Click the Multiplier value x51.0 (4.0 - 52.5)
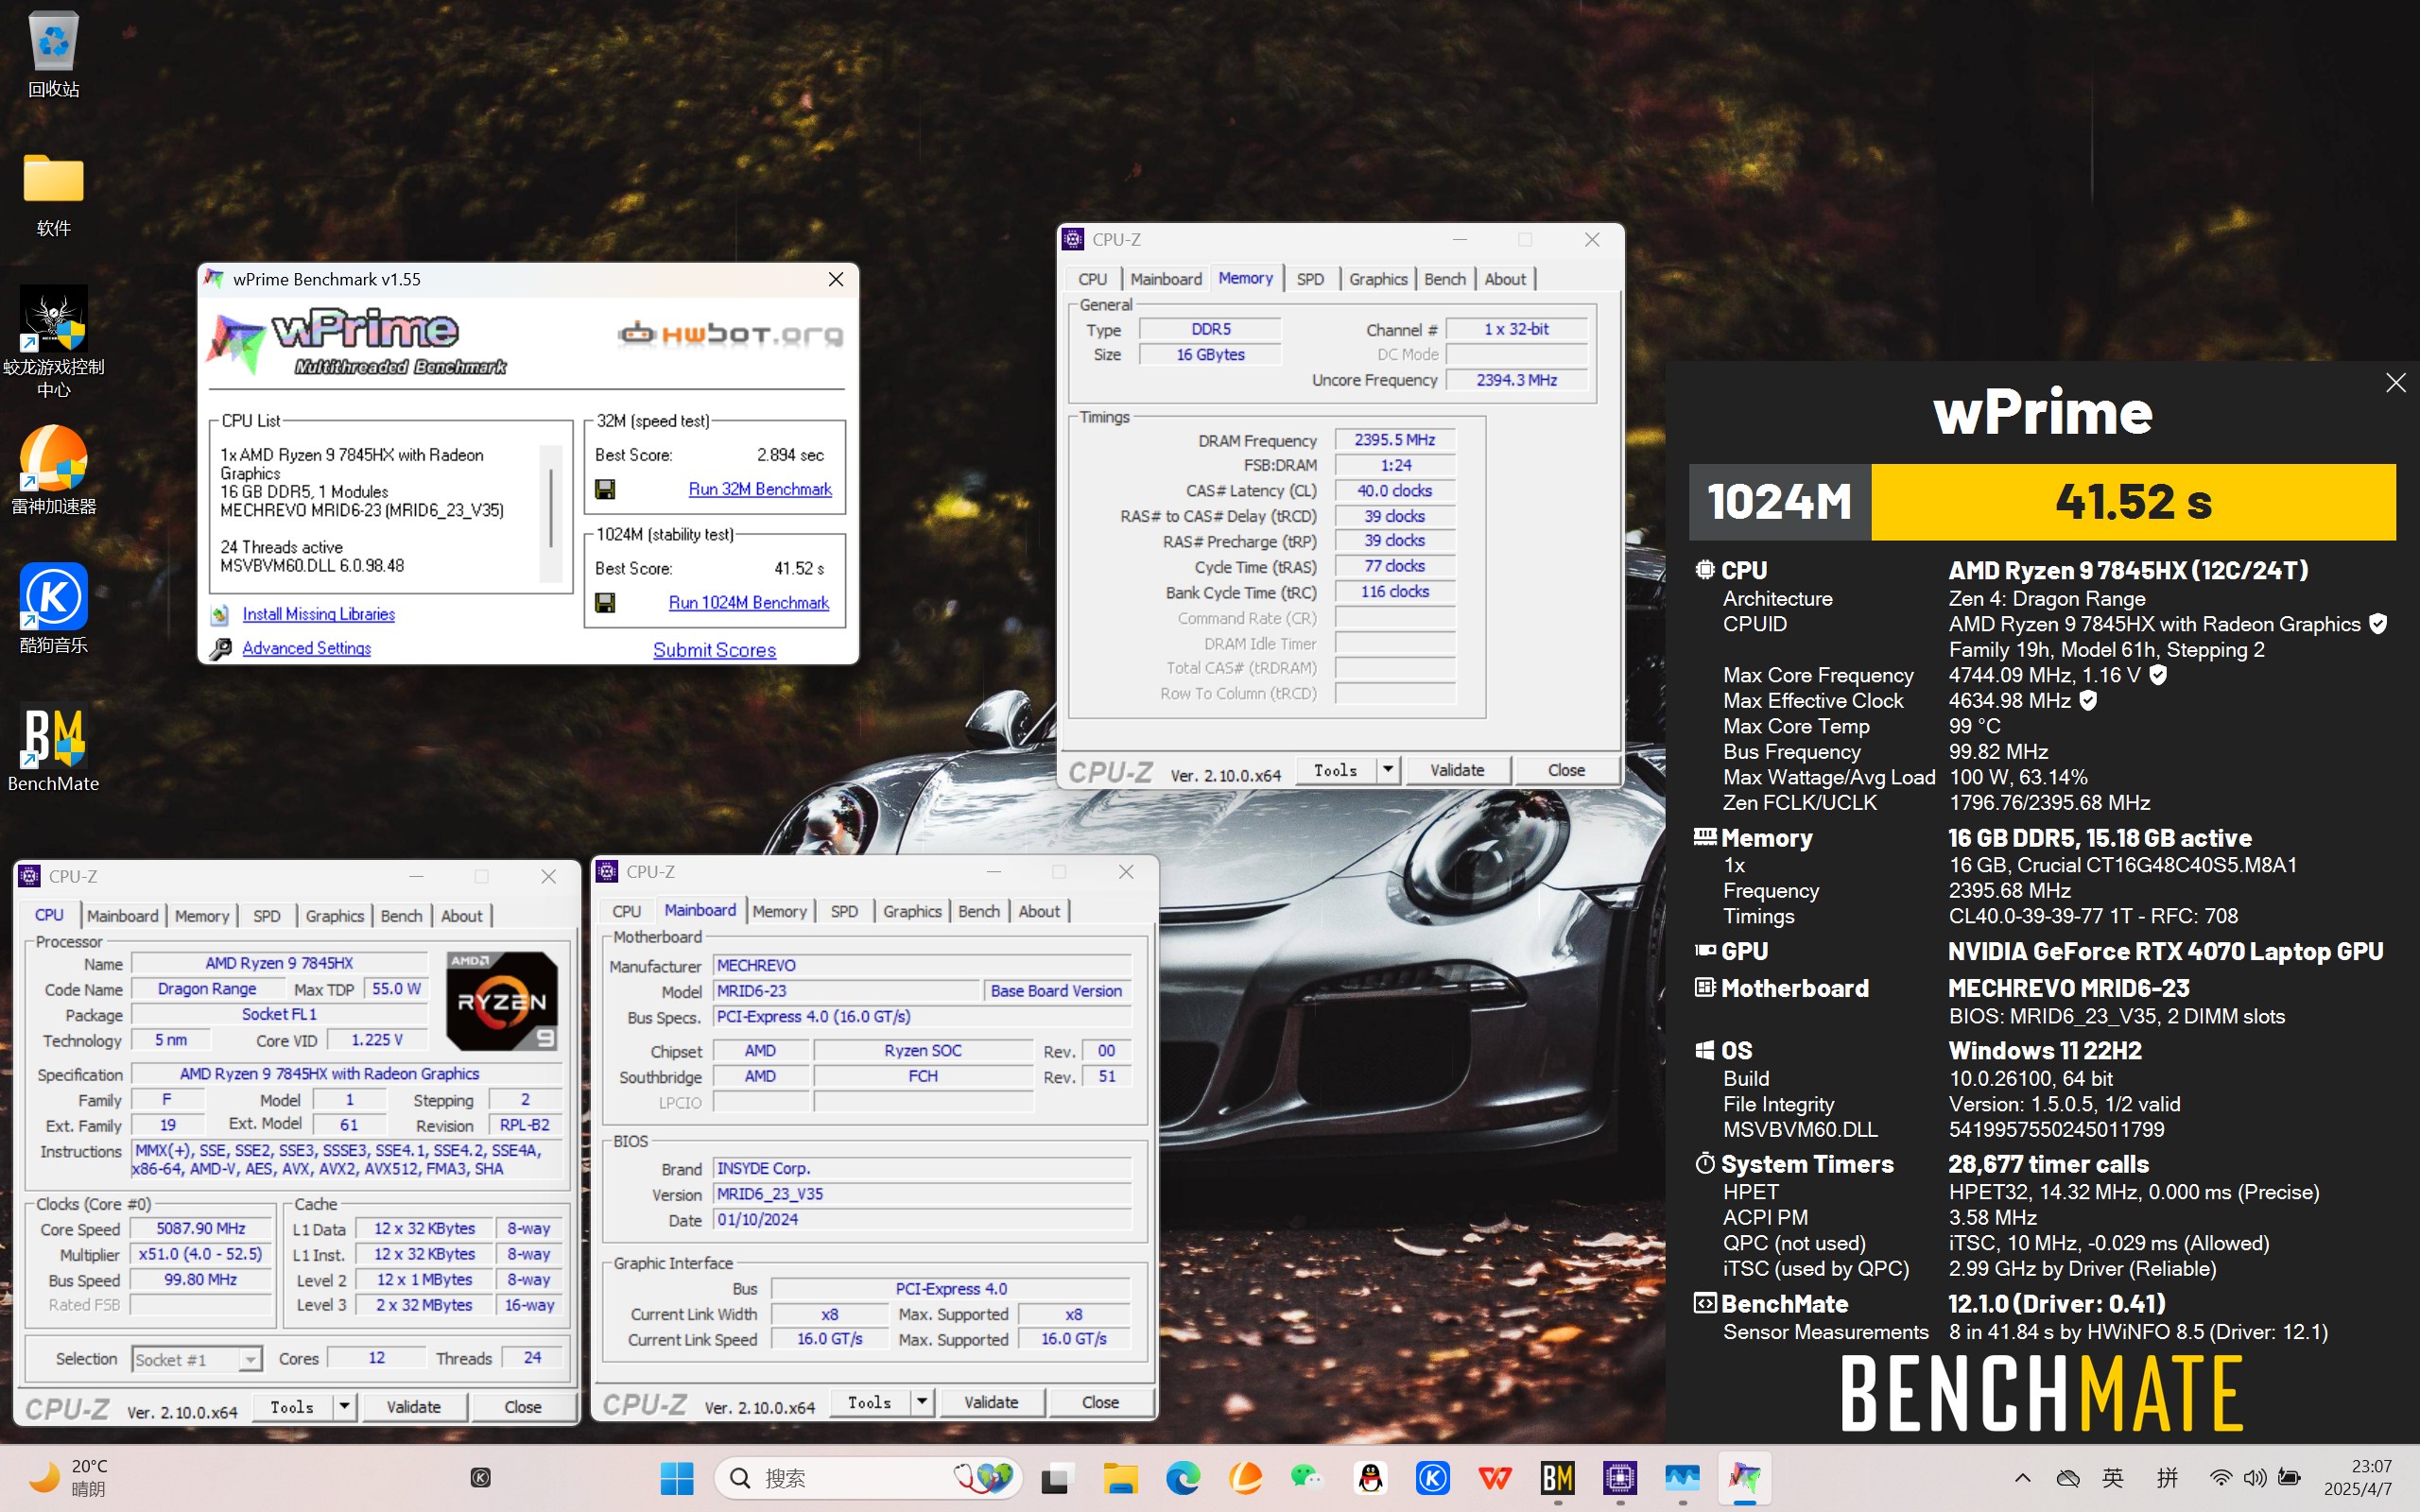 tap(200, 1254)
